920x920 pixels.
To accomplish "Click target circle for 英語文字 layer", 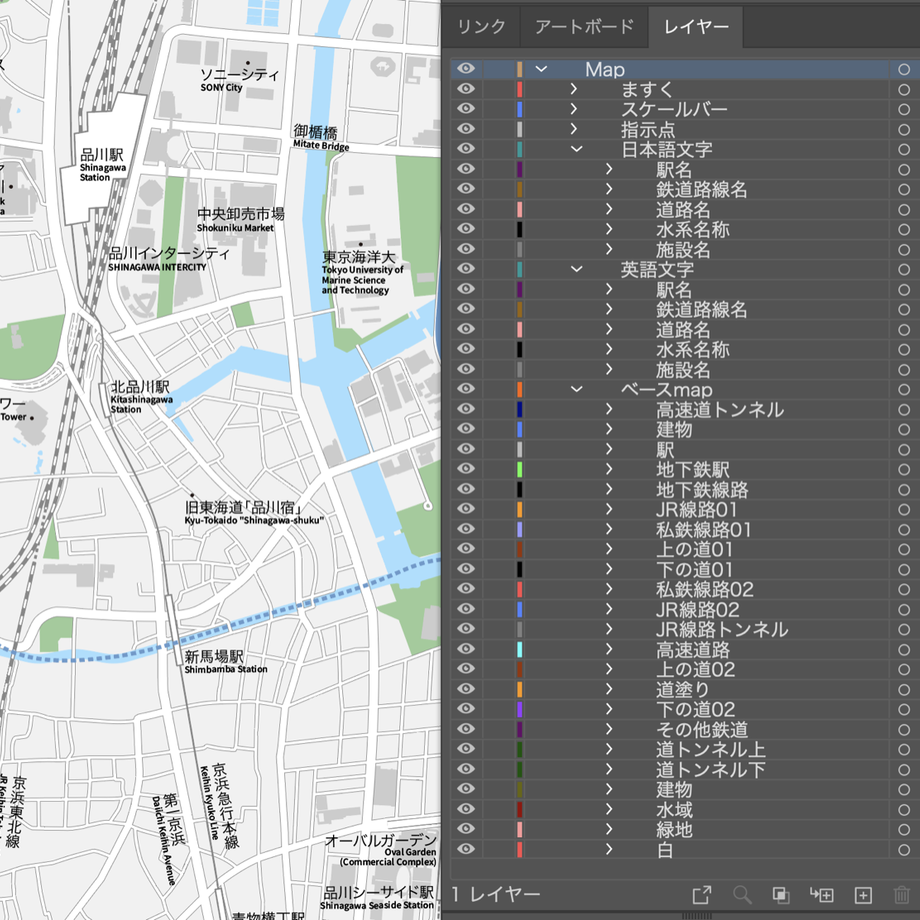I will (x=904, y=269).
